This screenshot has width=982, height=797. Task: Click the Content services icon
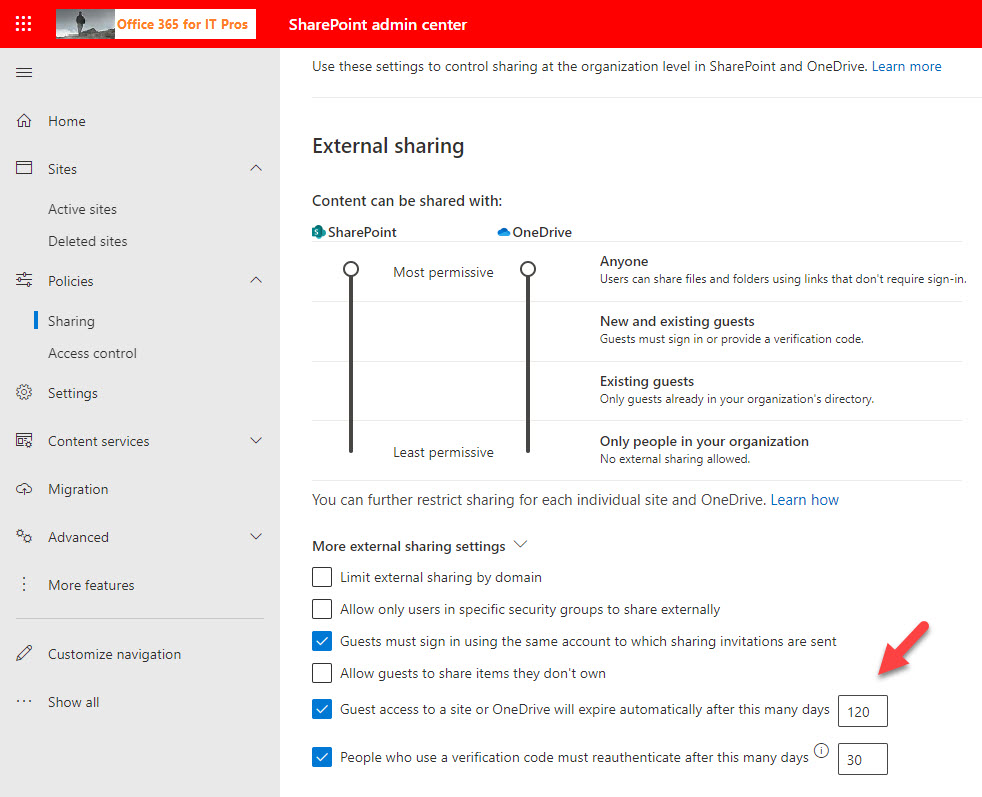[x=24, y=441]
